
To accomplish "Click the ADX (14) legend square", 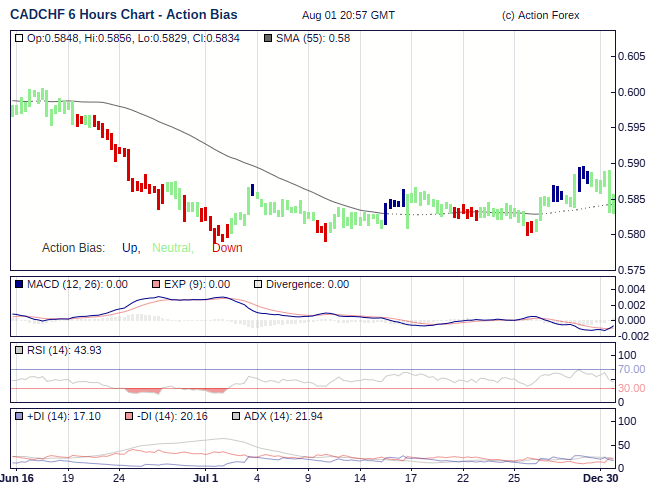I will tap(236, 415).
